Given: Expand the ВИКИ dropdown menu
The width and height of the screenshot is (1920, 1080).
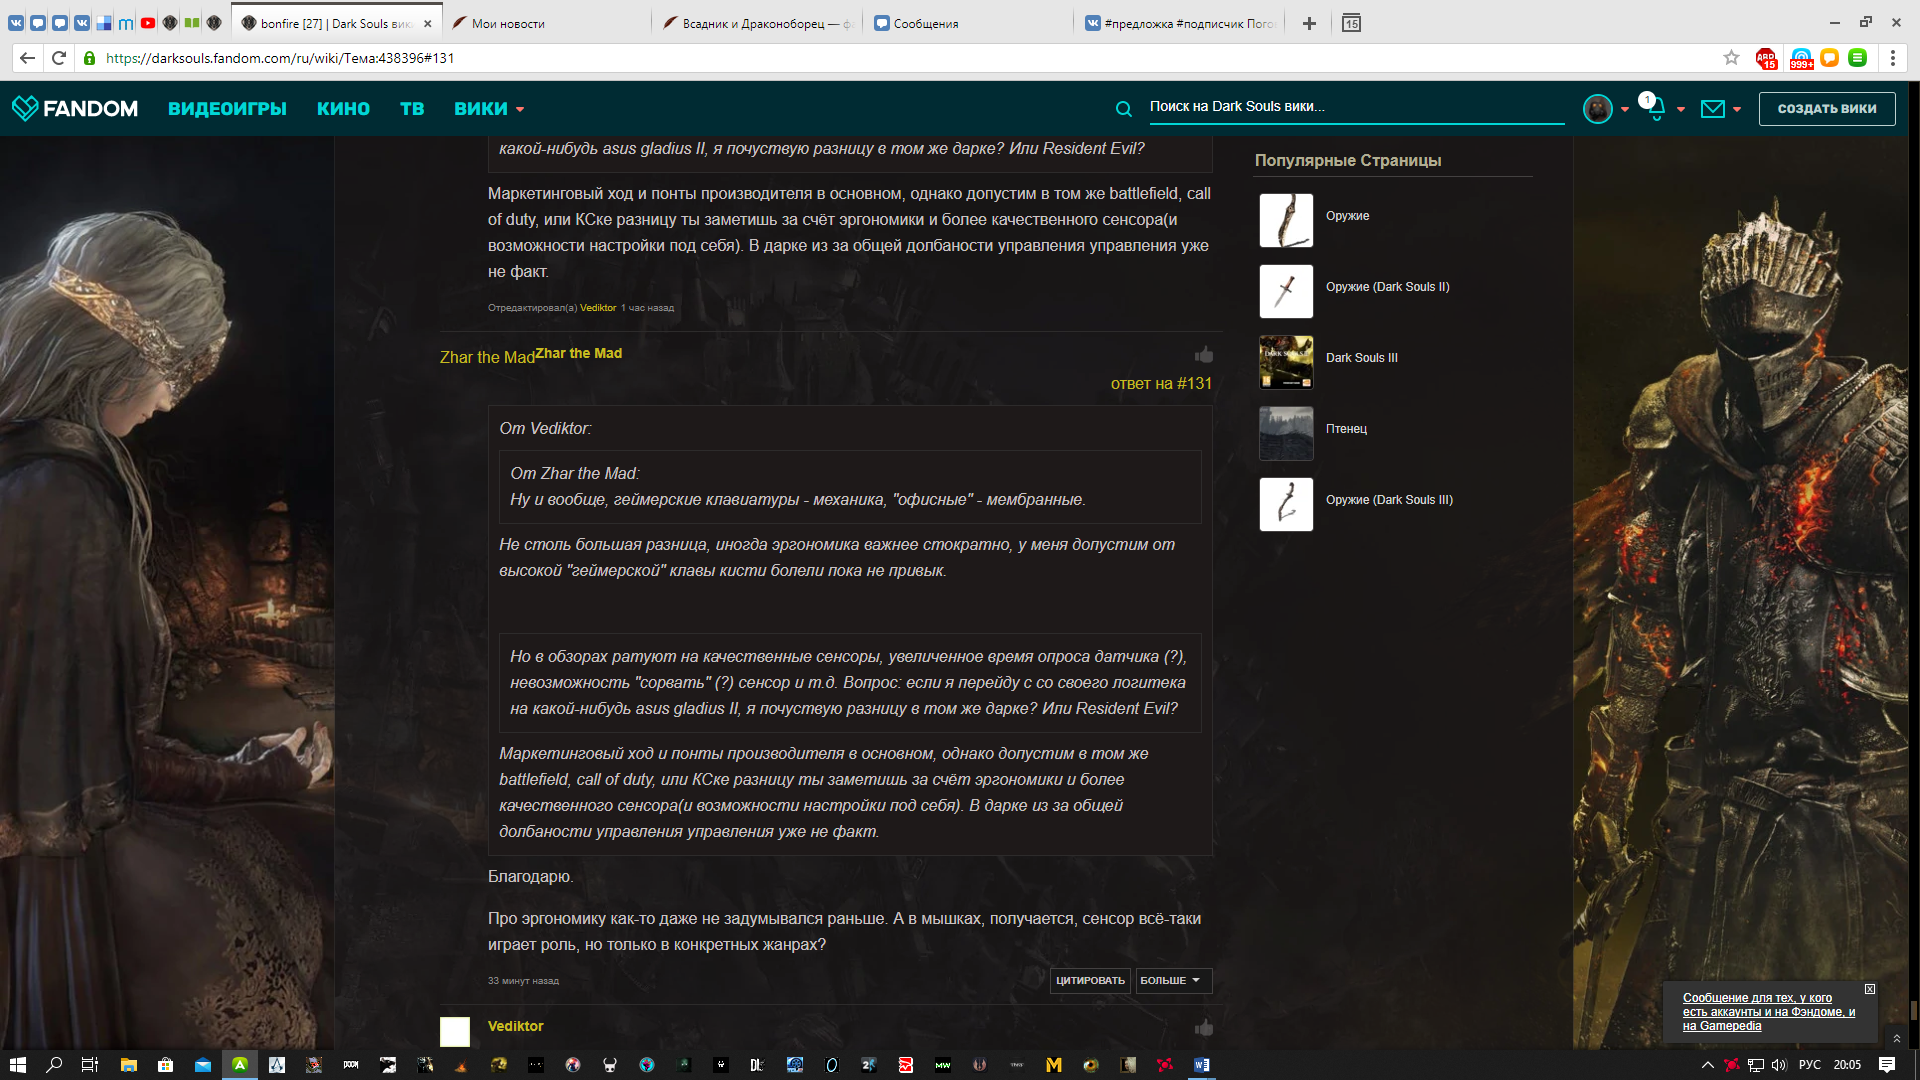Looking at the screenshot, I should (x=489, y=109).
